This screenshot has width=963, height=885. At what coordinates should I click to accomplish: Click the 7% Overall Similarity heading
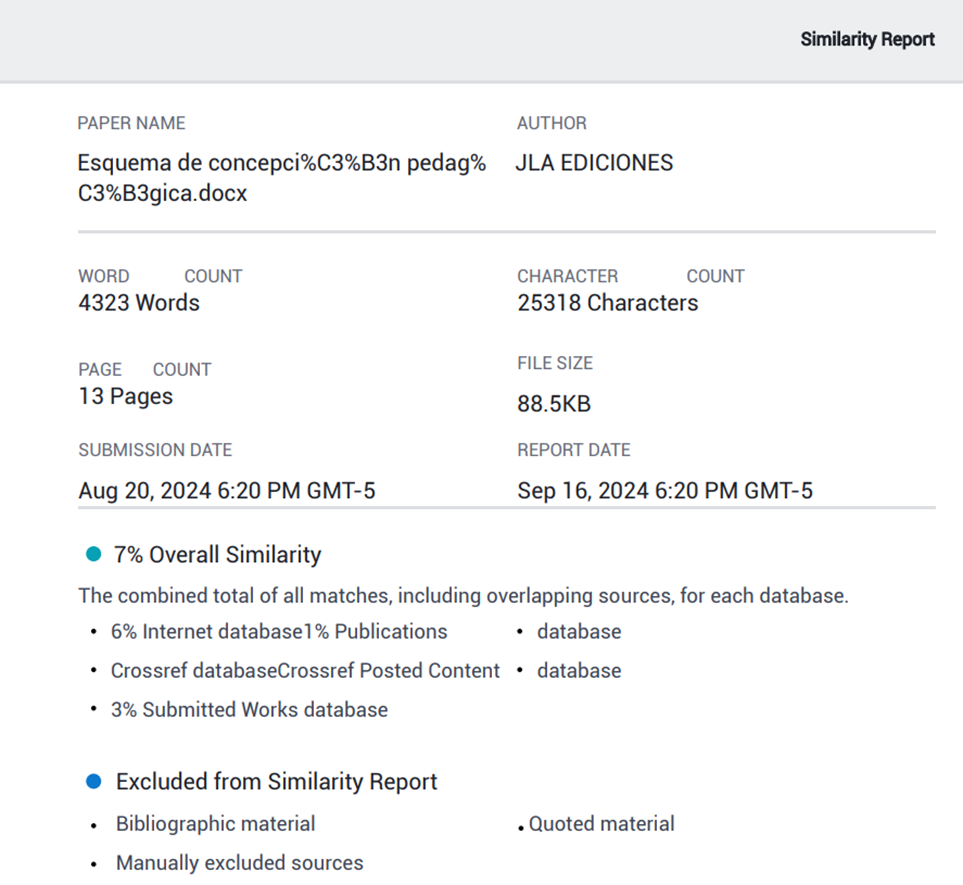(x=218, y=555)
